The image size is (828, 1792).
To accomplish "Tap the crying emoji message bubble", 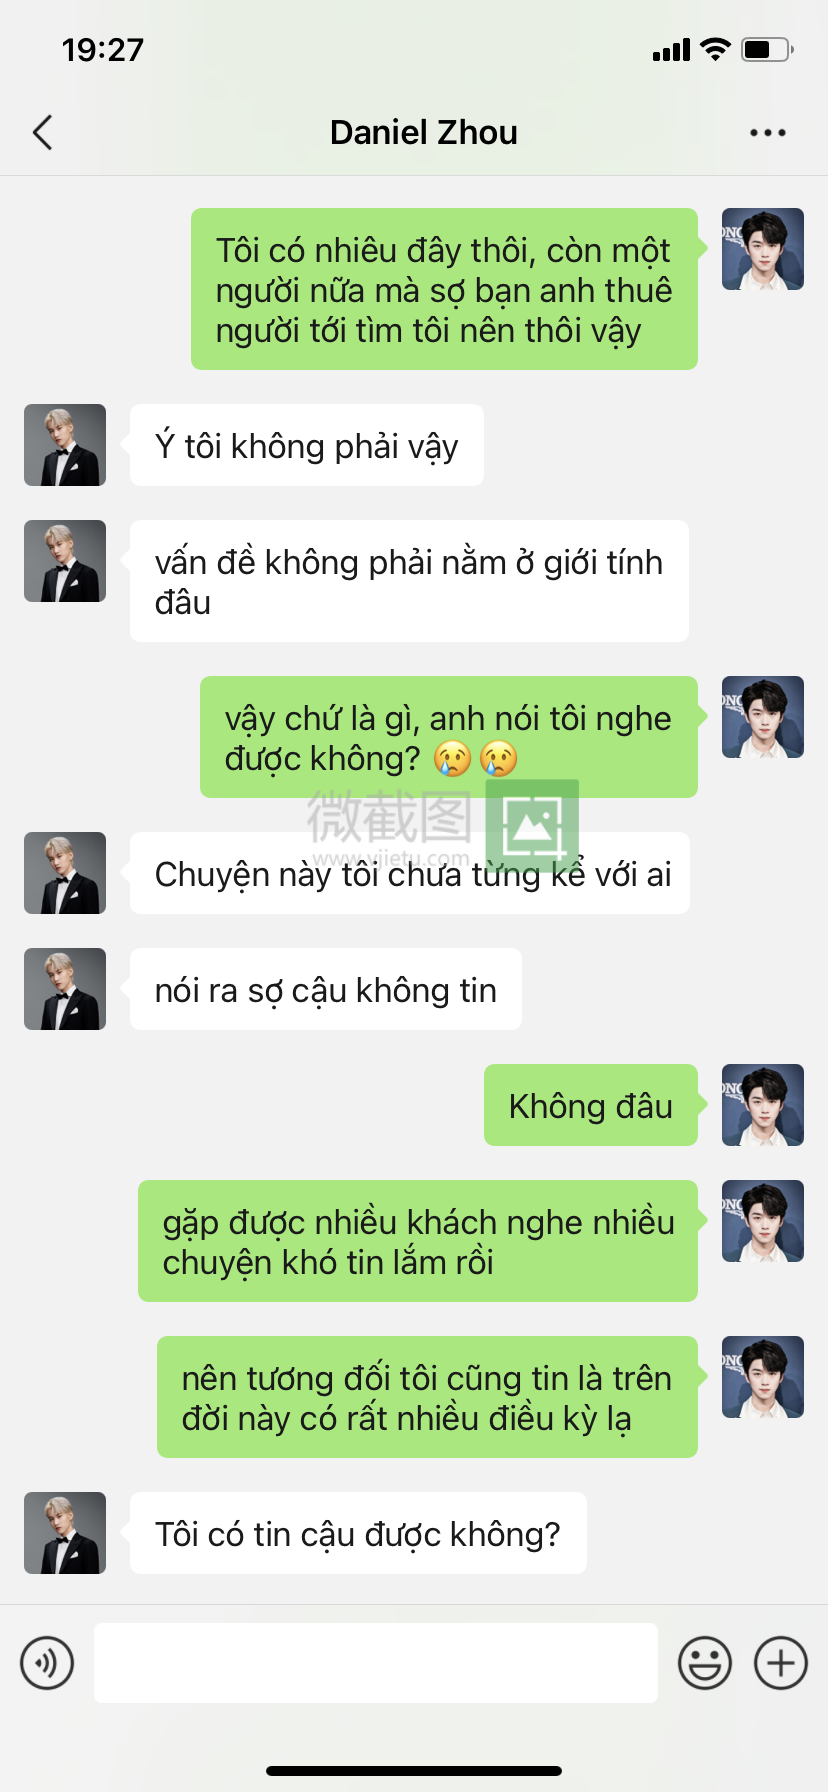I will click(449, 737).
